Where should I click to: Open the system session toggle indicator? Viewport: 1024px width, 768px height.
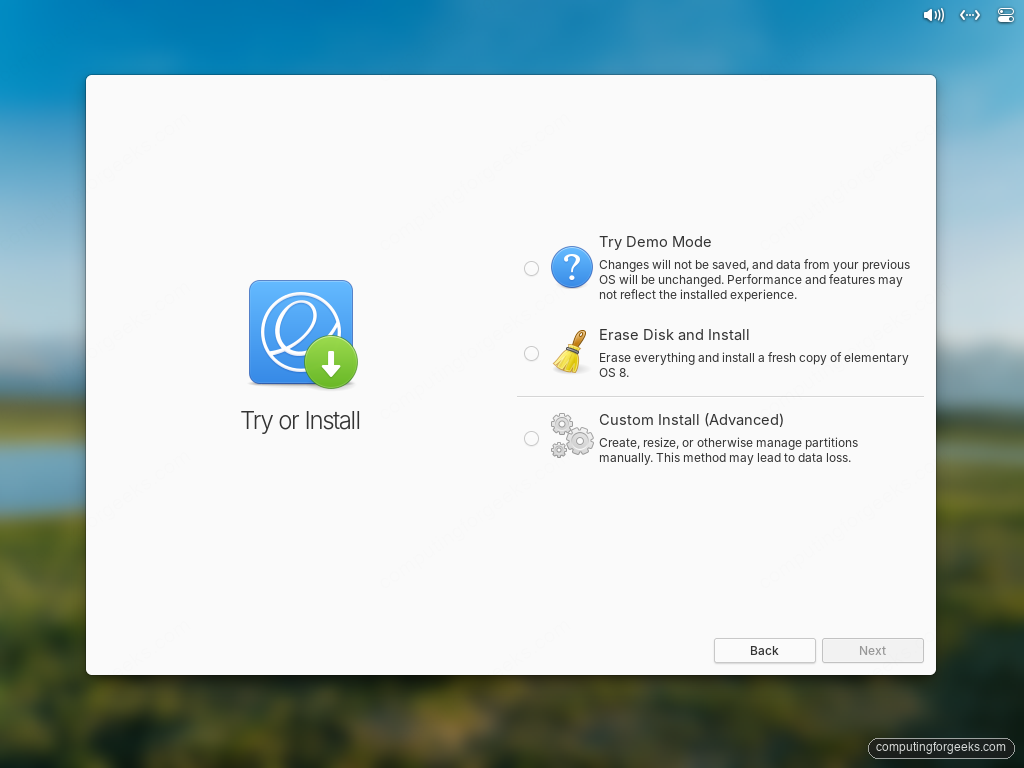tap(1006, 15)
